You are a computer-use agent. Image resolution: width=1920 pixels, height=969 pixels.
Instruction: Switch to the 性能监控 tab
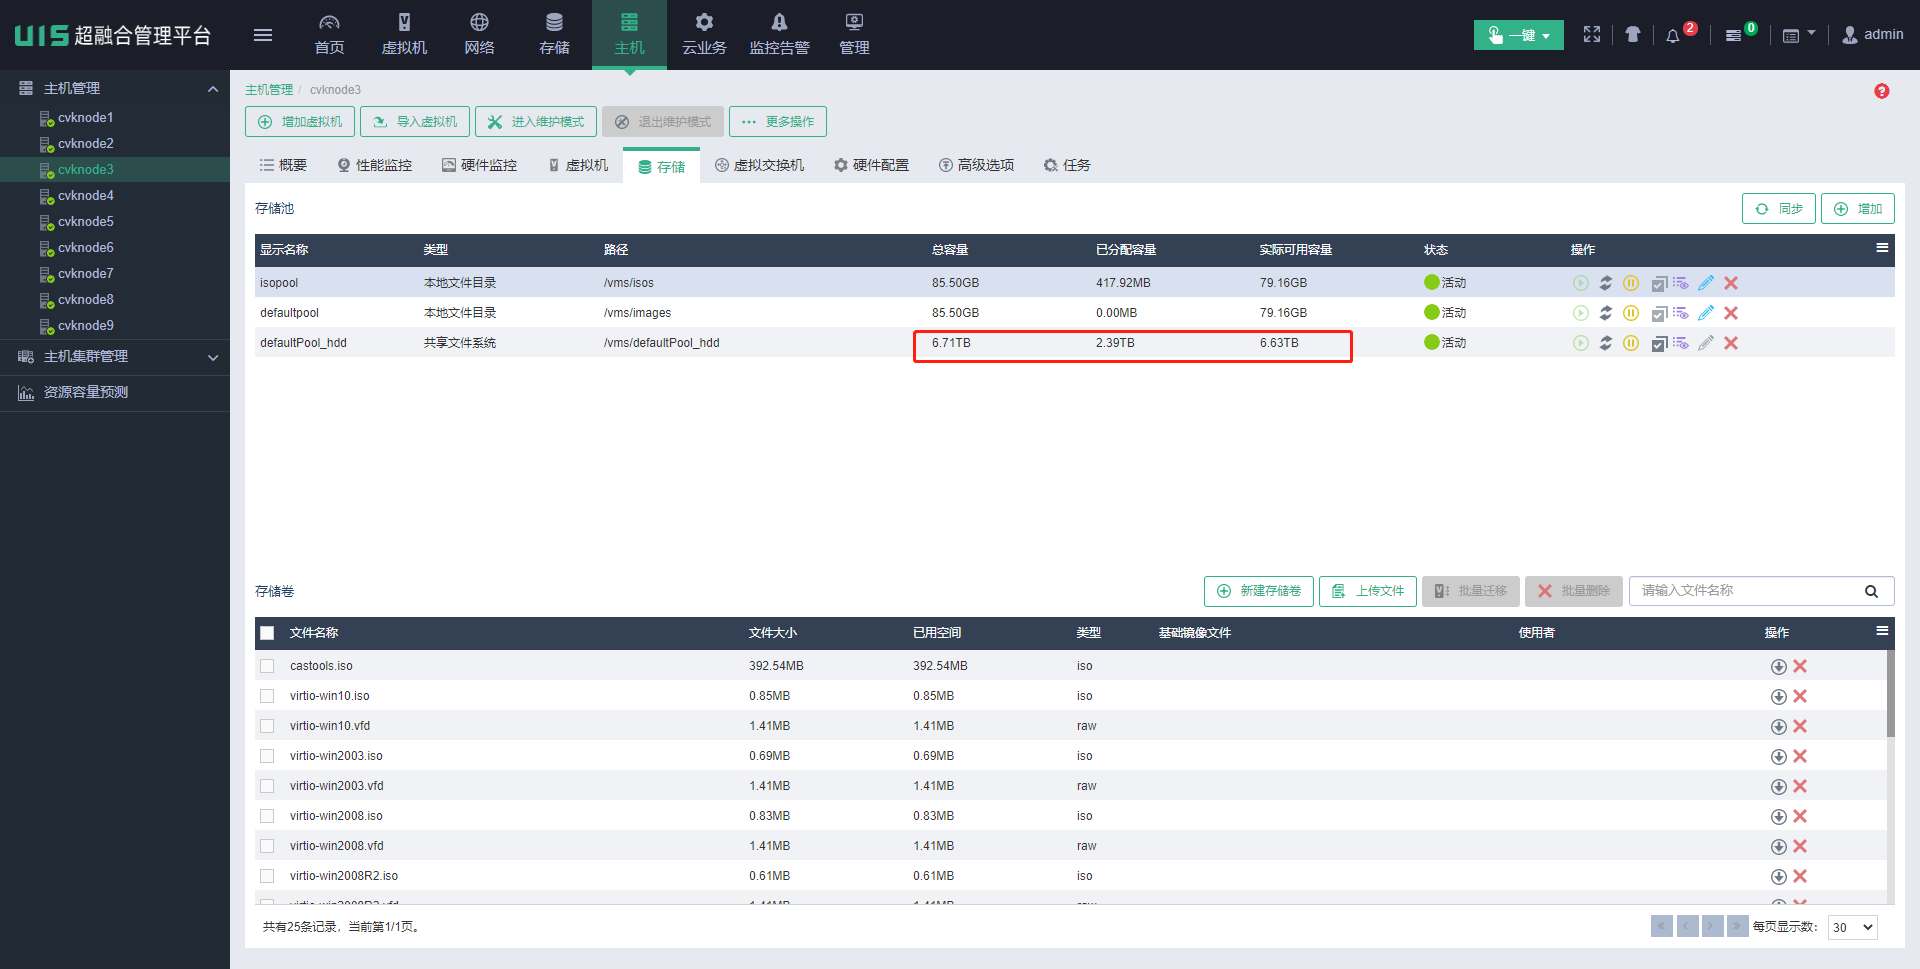coord(375,165)
